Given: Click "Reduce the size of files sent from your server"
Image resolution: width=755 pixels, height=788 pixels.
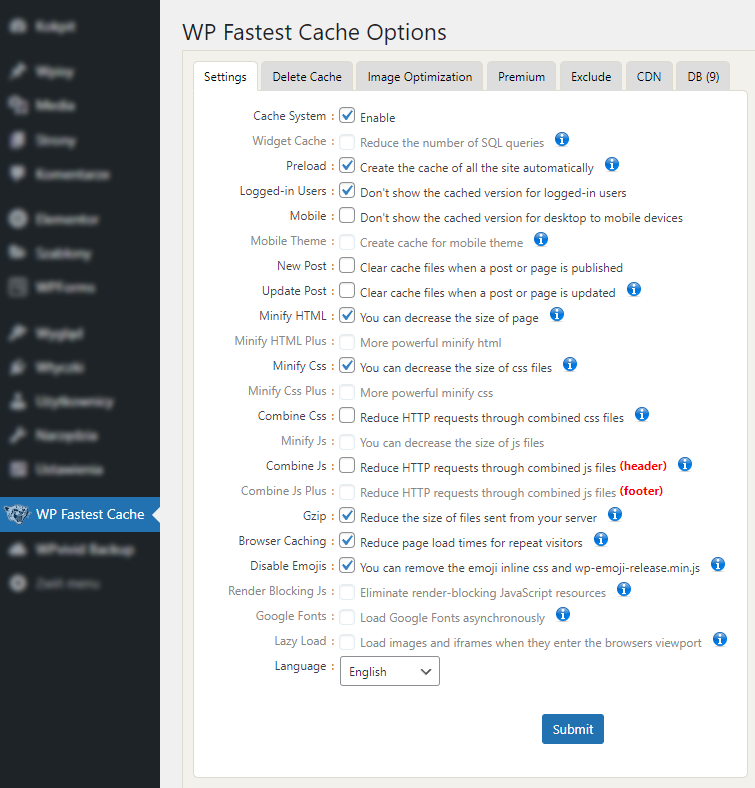Looking at the screenshot, I should click(x=478, y=518).
